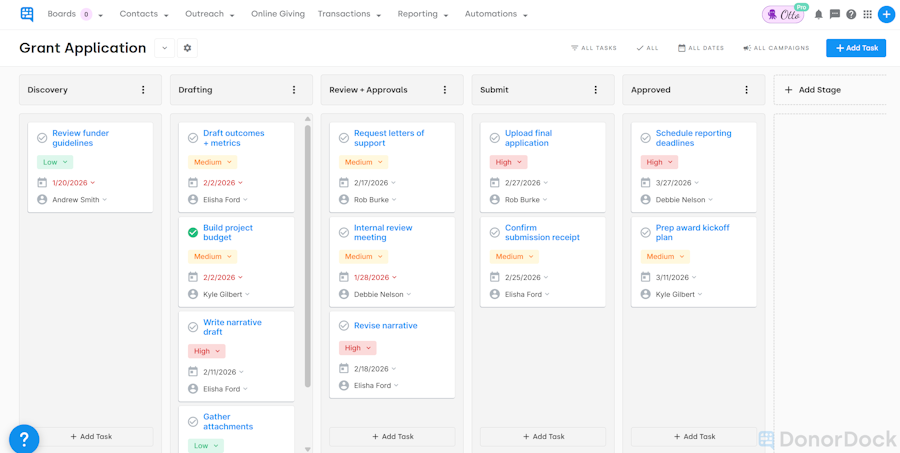Open the Transactions menu

coord(350,14)
